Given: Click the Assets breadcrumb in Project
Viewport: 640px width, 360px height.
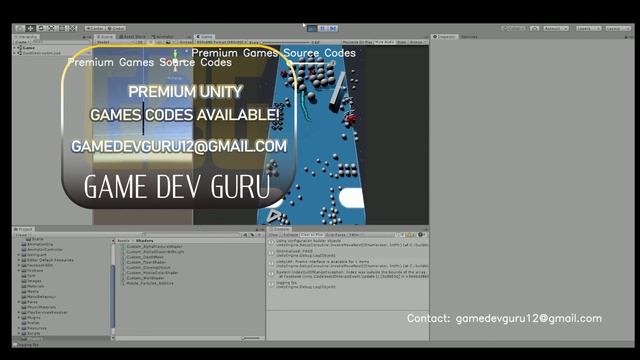Looking at the screenshot, I should point(124,241).
